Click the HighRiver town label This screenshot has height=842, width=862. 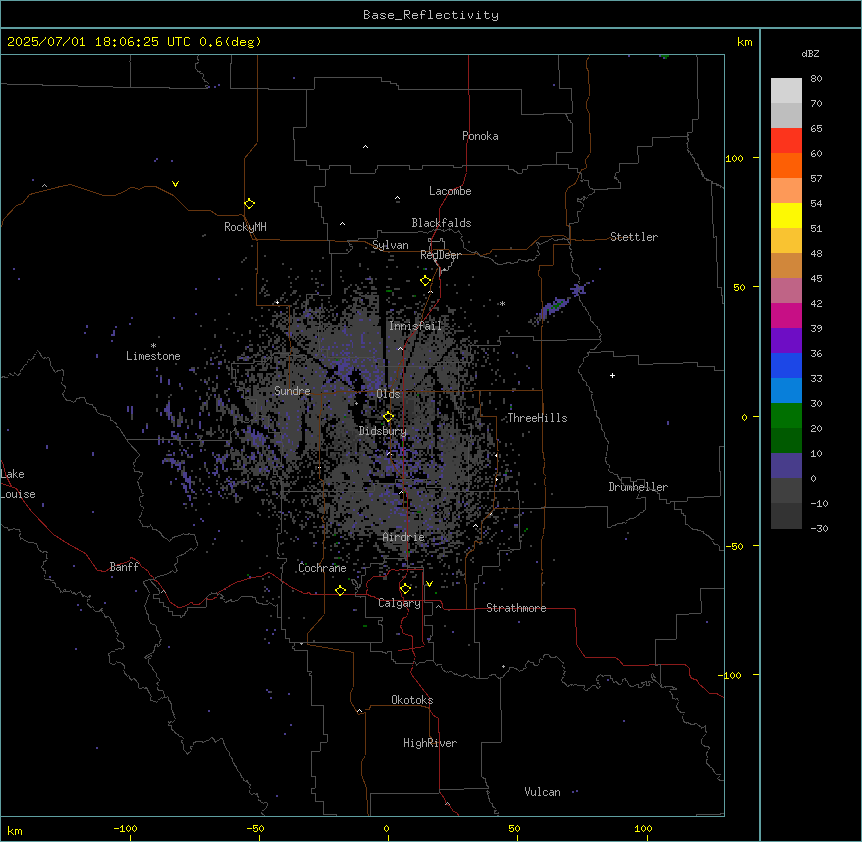click(x=430, y=743)
